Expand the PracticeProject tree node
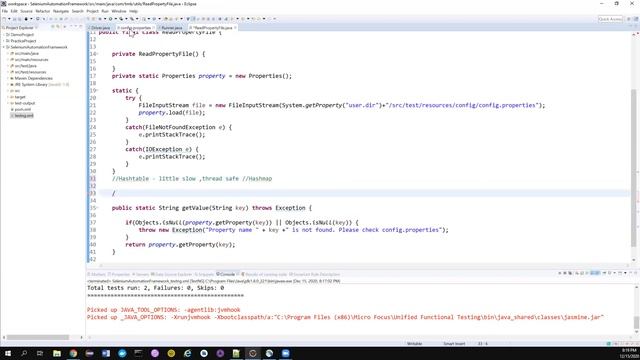640x360 pixels. click(4, 41)
